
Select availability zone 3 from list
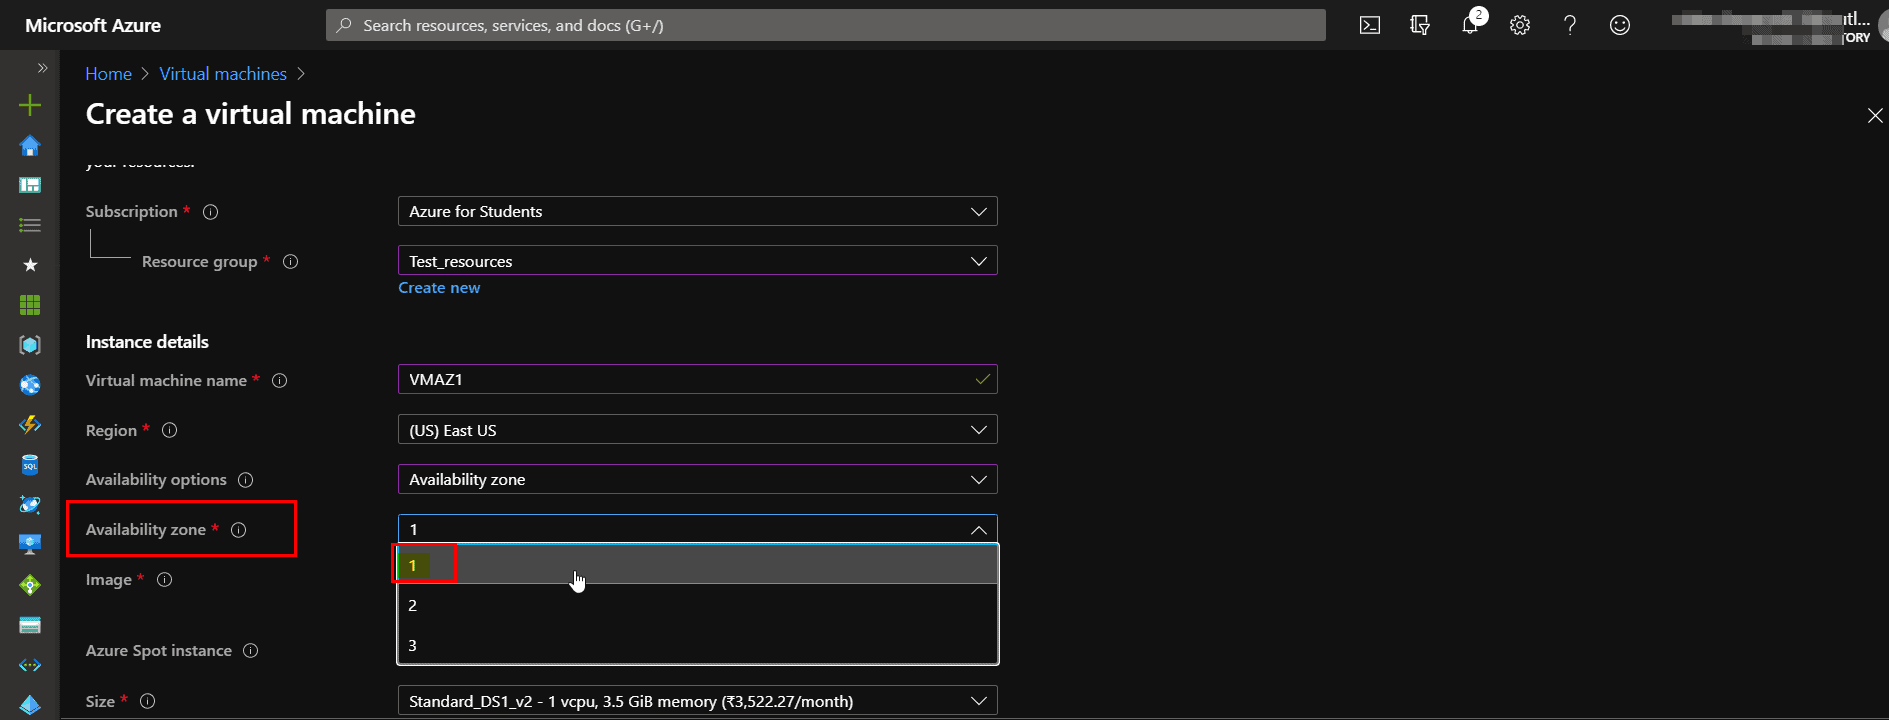point(698,645)
